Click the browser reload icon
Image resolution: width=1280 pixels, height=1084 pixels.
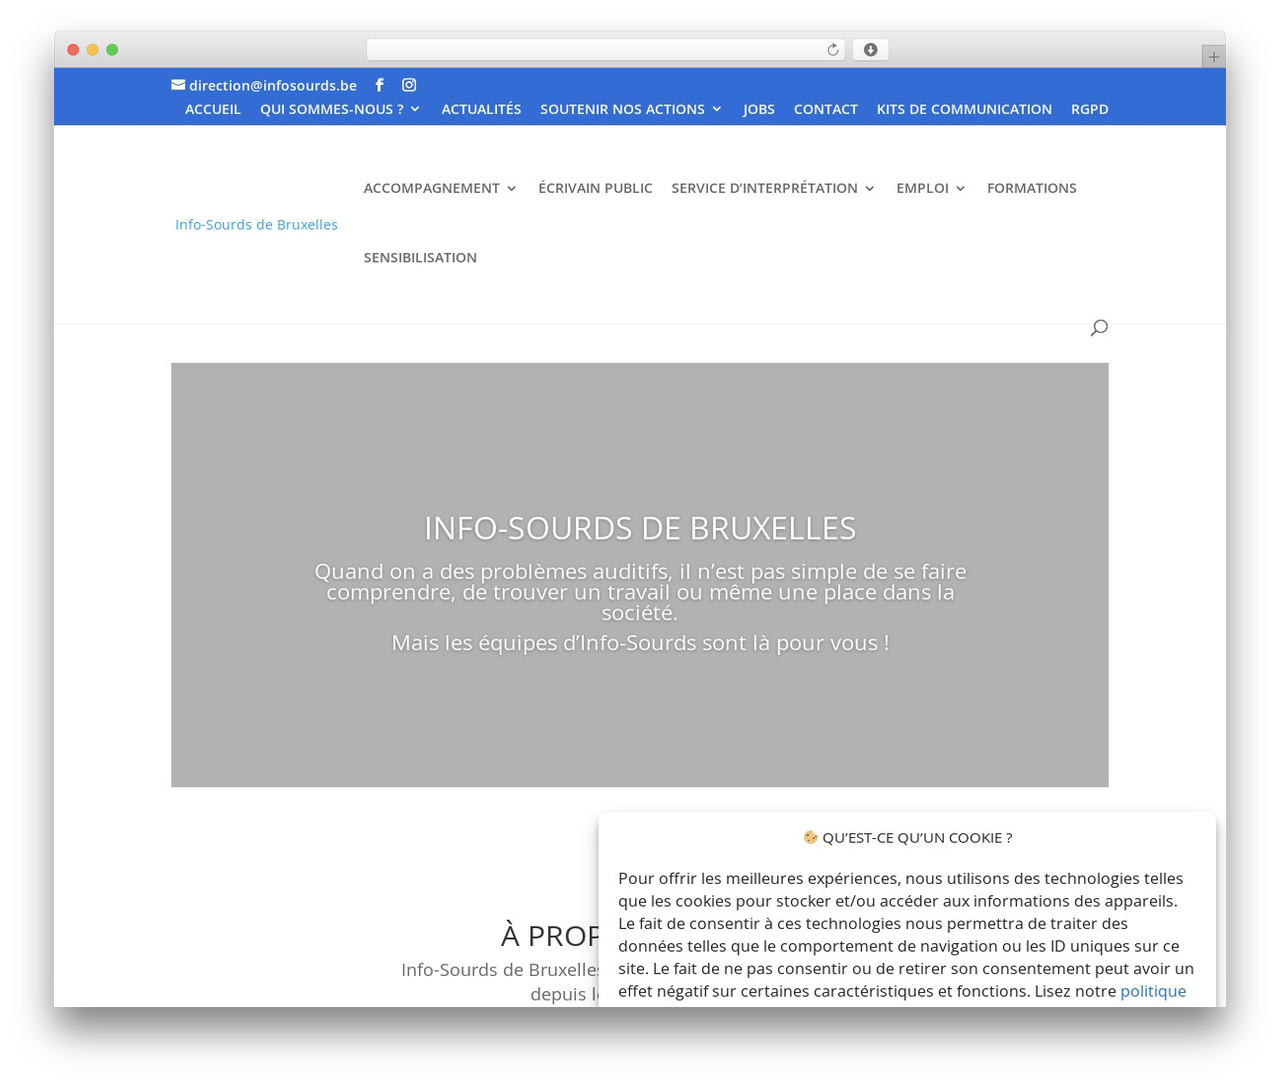832,50
